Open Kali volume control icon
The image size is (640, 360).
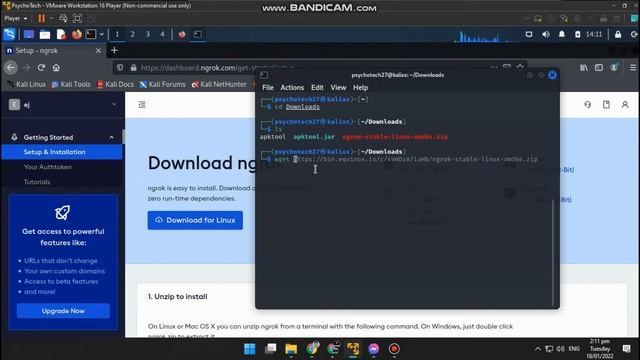pos(546,34)
